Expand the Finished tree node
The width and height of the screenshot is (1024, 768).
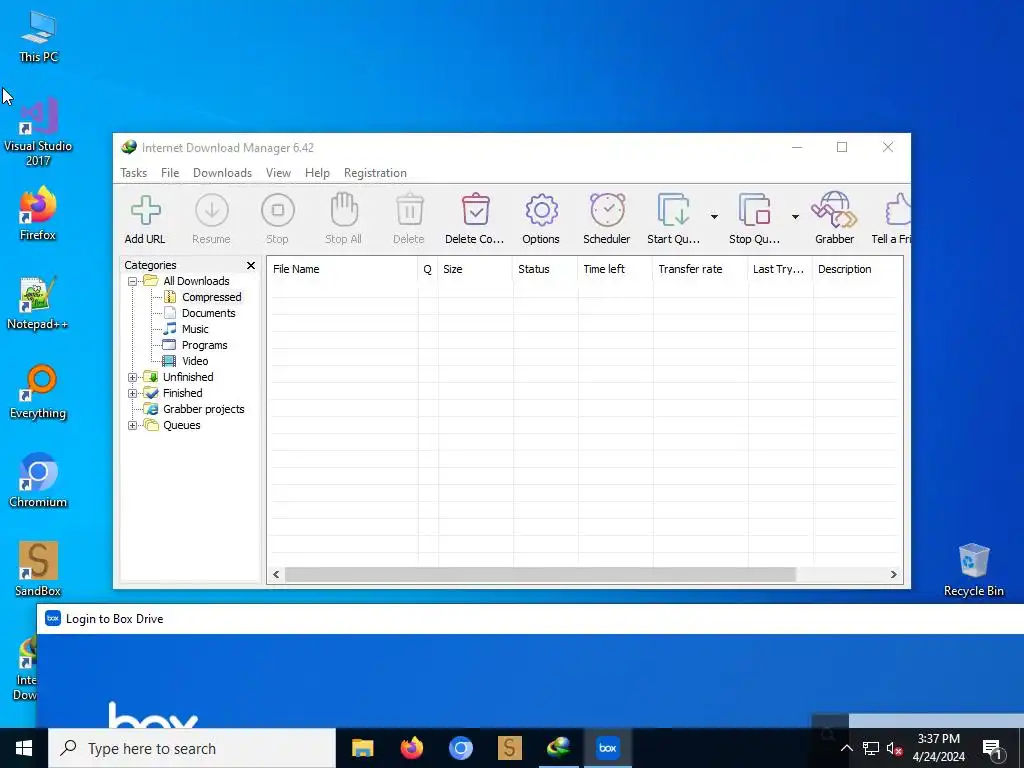pos(133,393)
